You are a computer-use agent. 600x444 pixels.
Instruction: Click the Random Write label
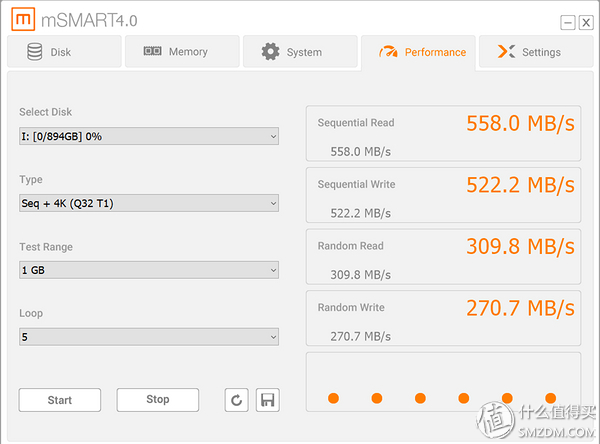coord(351,307)
